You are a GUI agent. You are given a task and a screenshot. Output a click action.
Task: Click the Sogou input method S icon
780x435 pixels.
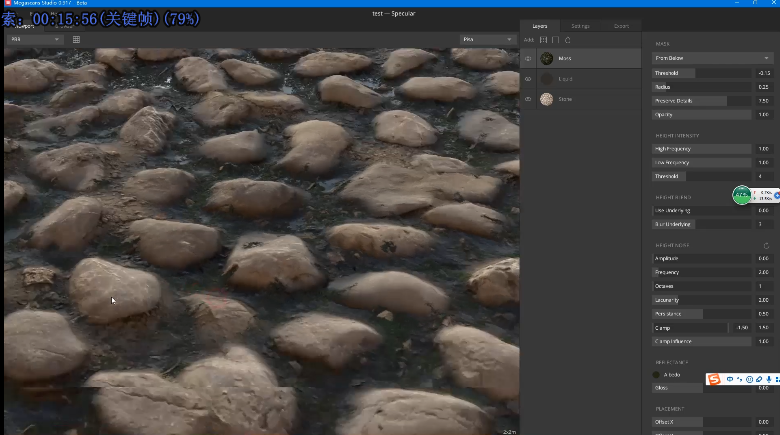click(714, 379)
